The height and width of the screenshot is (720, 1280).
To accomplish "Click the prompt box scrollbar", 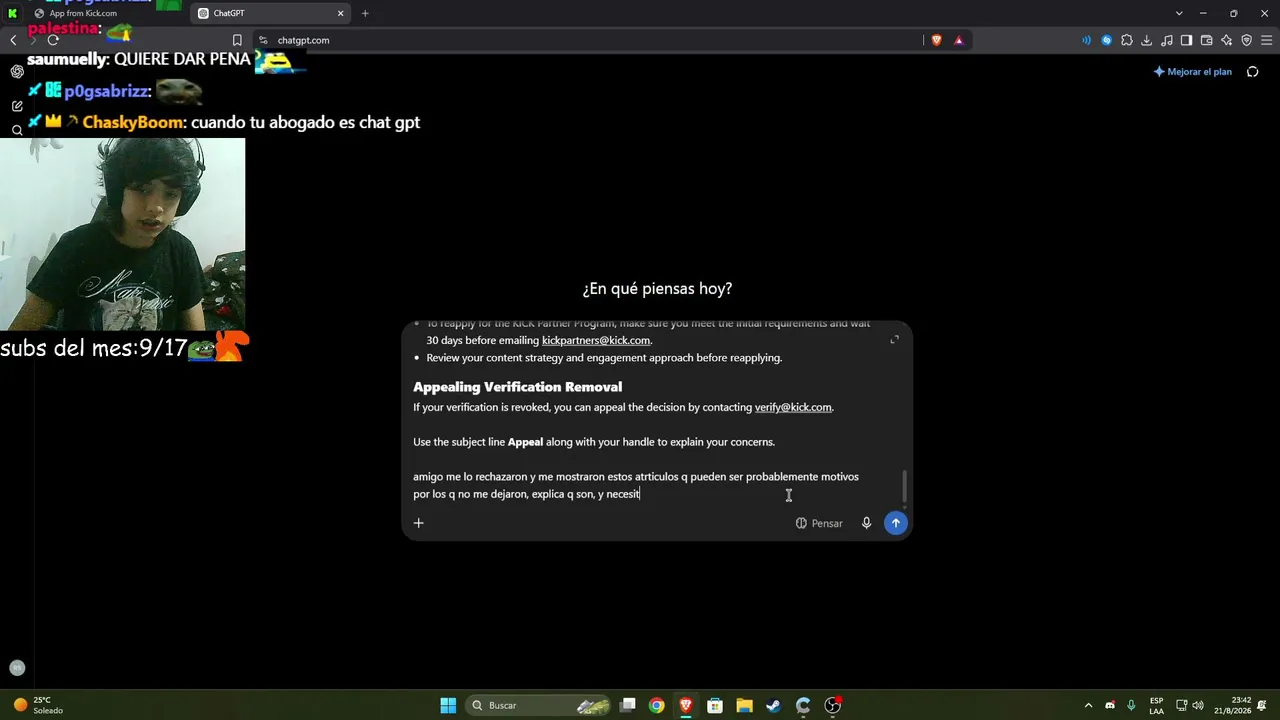I will coord(904,488).
